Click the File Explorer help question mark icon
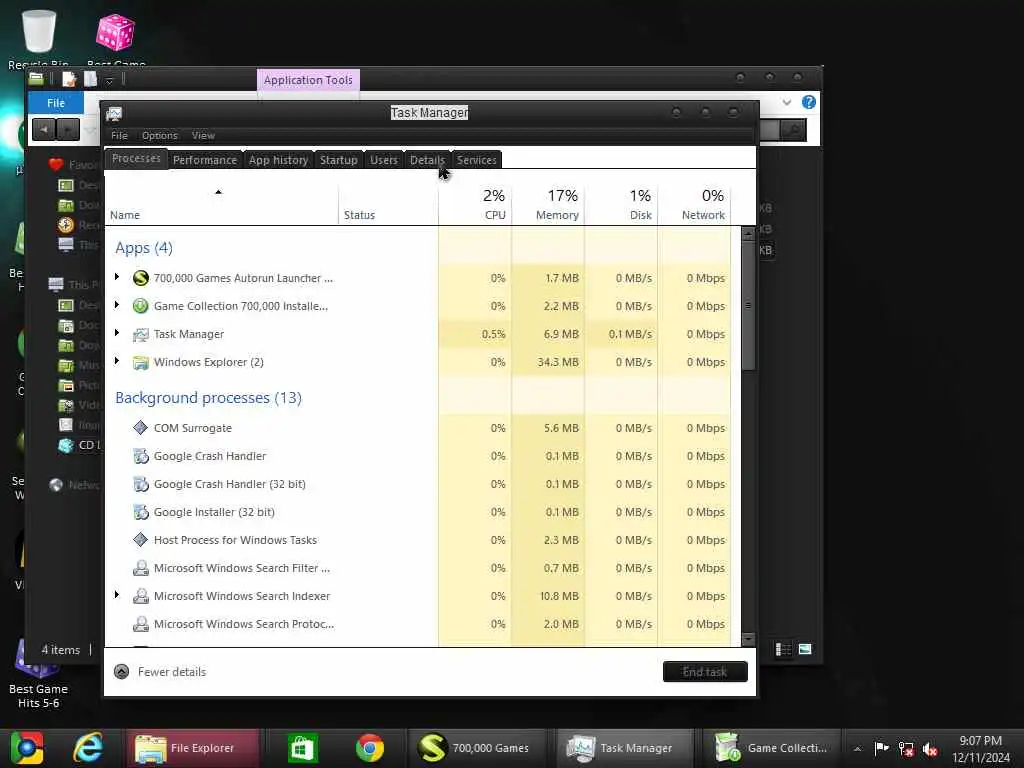This screenshot has width=1024, height=768. click(808, 103)
